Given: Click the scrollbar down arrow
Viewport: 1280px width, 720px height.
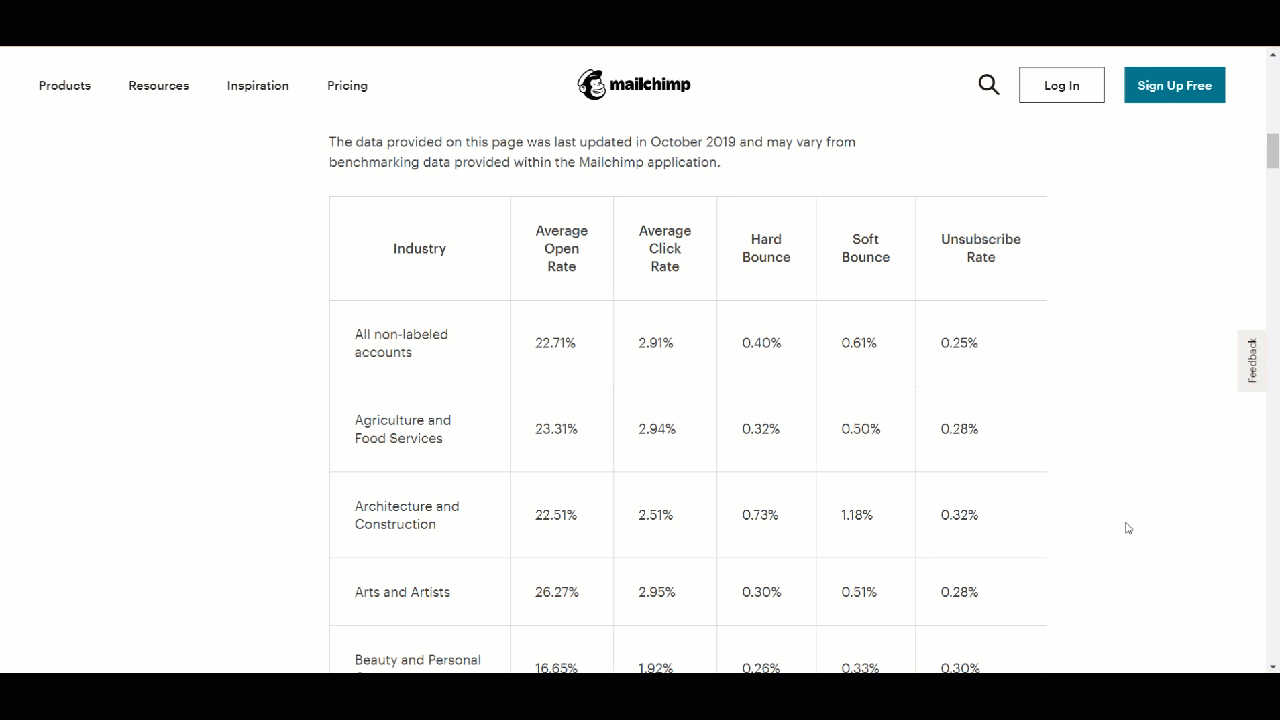Looking at the screenshot, I should pos(1273,666).
